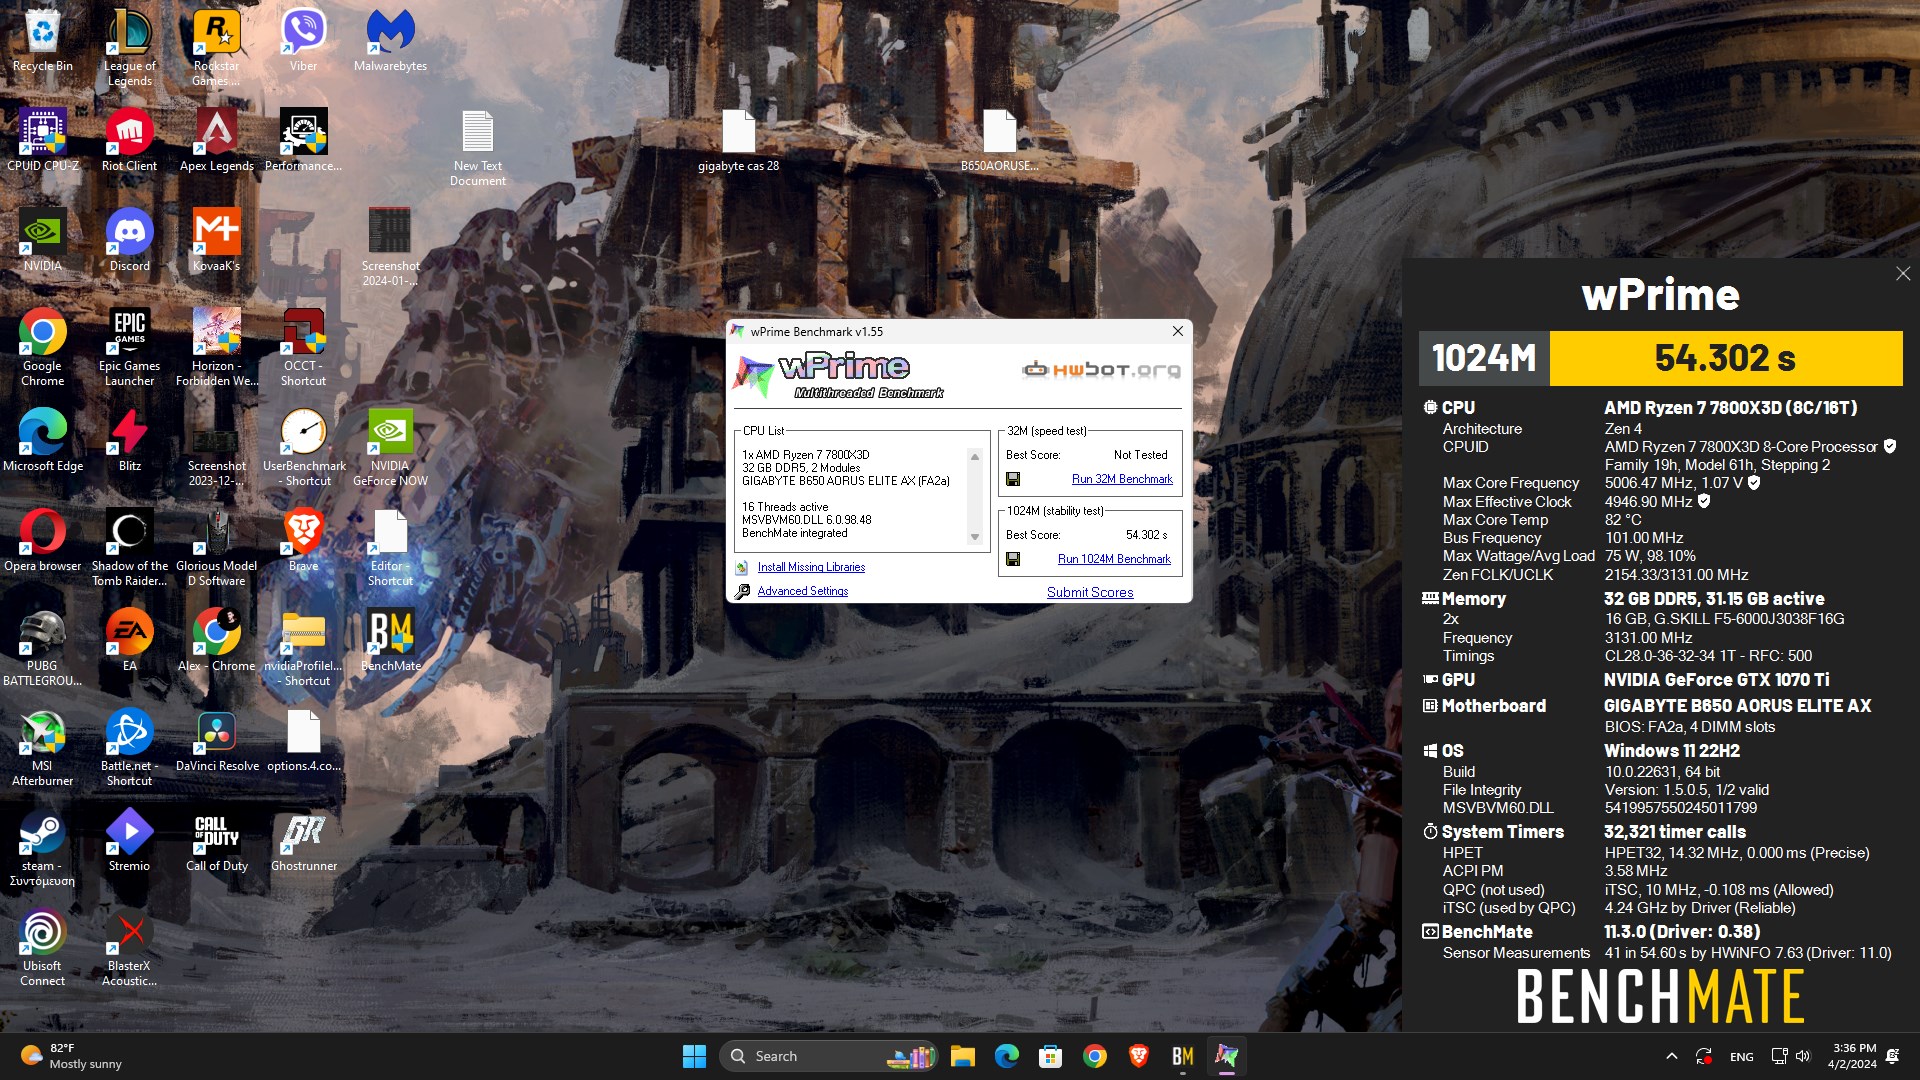Select the Call of Duty desktop icon
Viewport: 1920px width, 1080px height.
(x=217, y=841)
